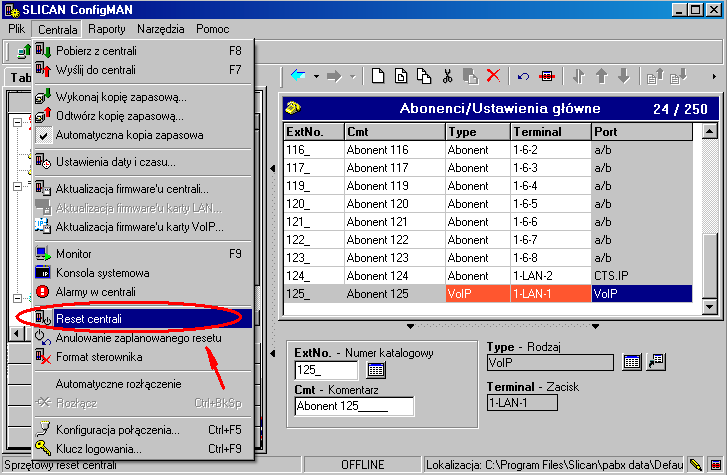Select Wykonaj kopię zapasową entry

coord(143,97)
